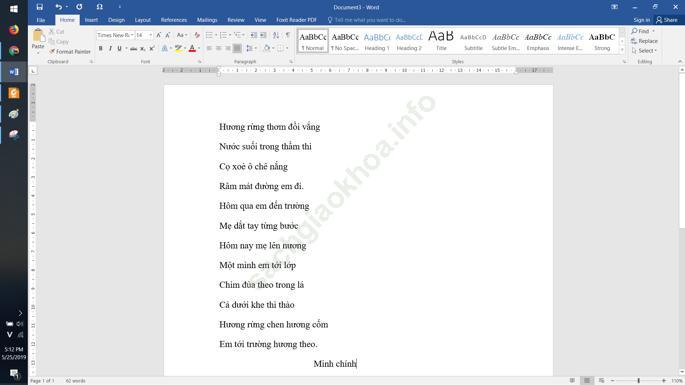Click the Firefox icon in taskbar
This screenshot has width=685, height=385.
(14, 30)
